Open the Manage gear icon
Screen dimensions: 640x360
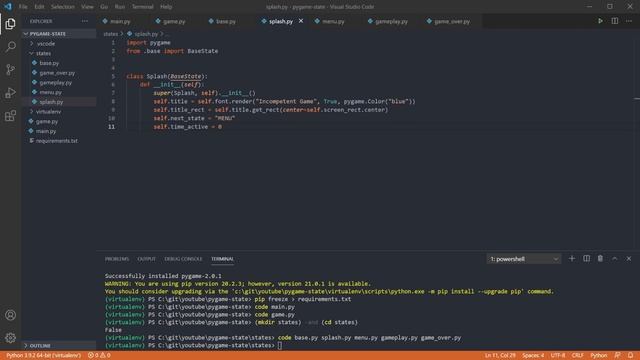[10, 338]
